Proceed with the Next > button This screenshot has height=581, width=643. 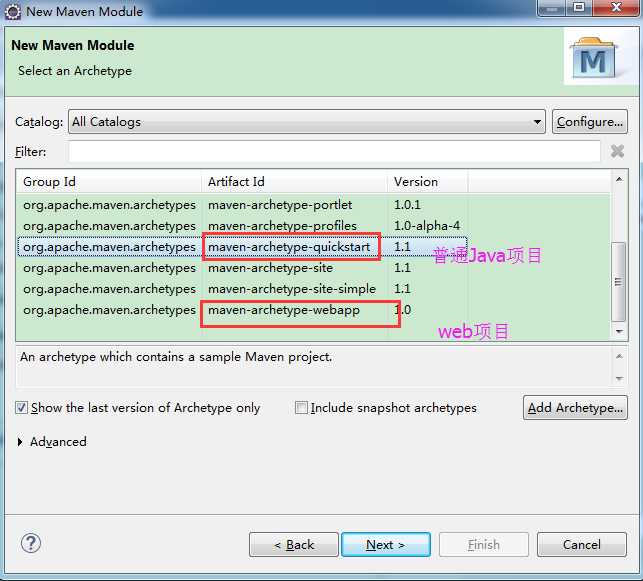[x=386, y=545]
